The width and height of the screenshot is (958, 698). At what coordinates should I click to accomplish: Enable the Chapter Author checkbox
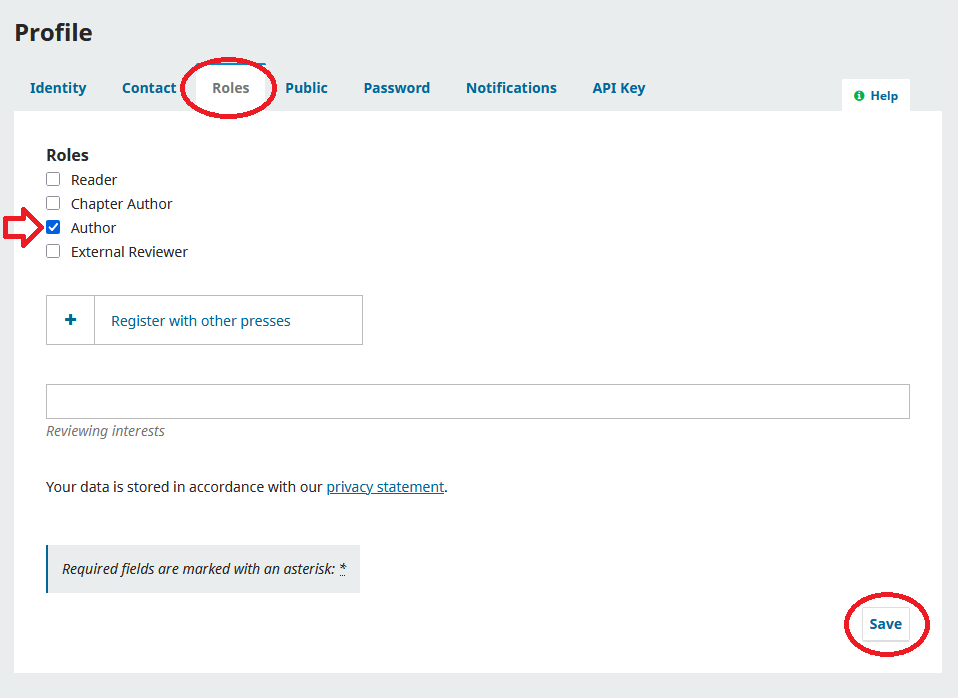[x=53, y=204]
